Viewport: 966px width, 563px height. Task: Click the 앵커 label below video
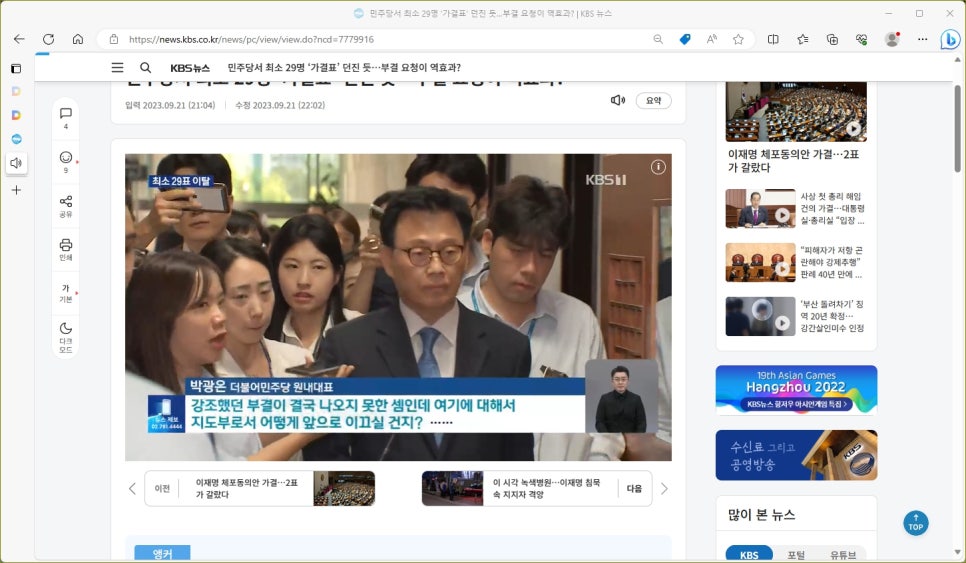tap(162, 553)
